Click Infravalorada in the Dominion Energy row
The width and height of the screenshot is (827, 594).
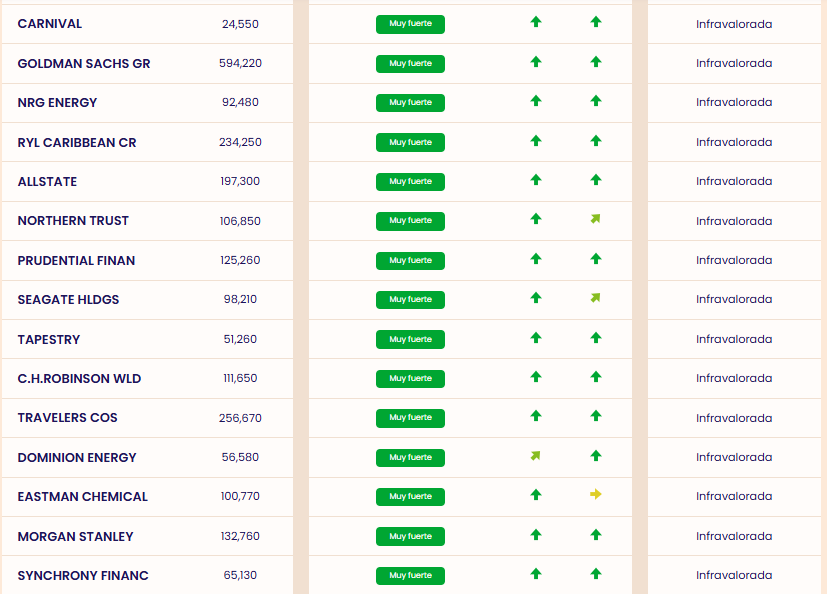[734, 457]
